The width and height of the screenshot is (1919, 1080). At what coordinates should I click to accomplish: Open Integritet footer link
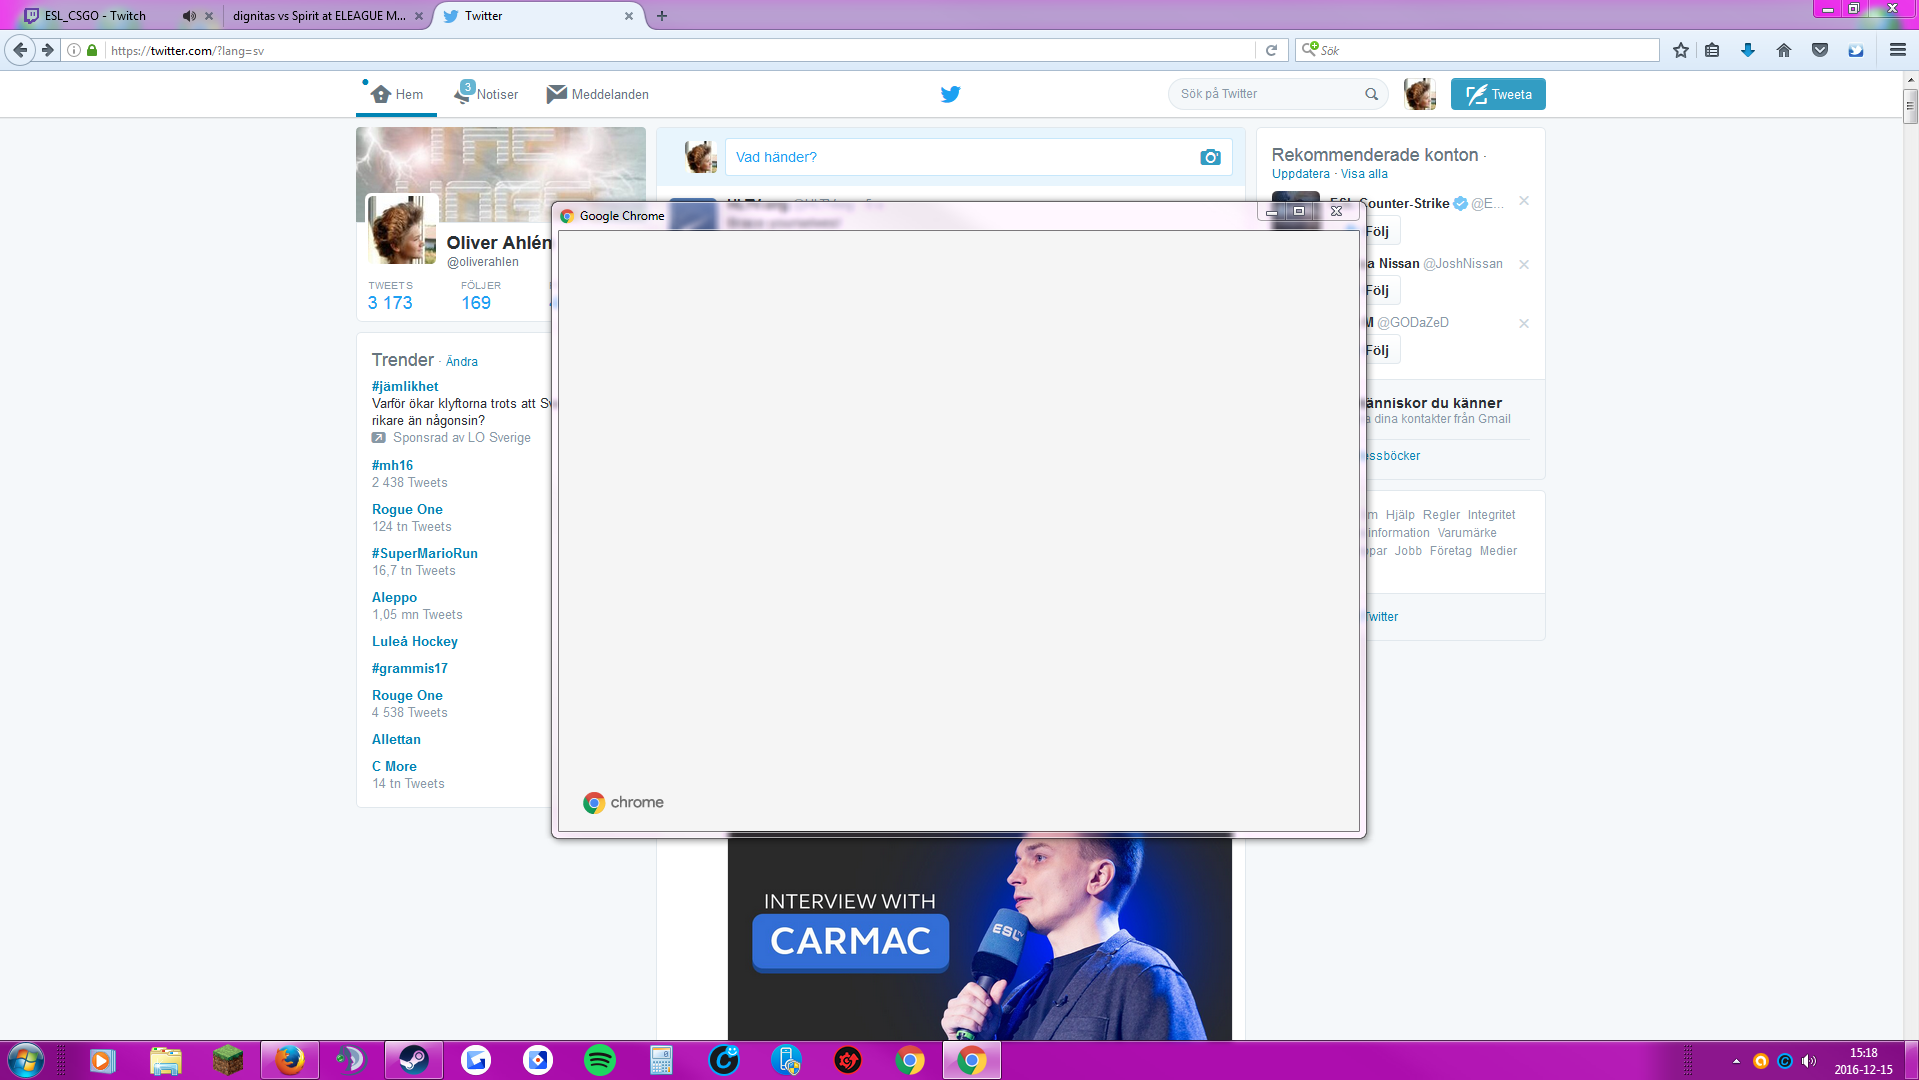(1491, 515)
